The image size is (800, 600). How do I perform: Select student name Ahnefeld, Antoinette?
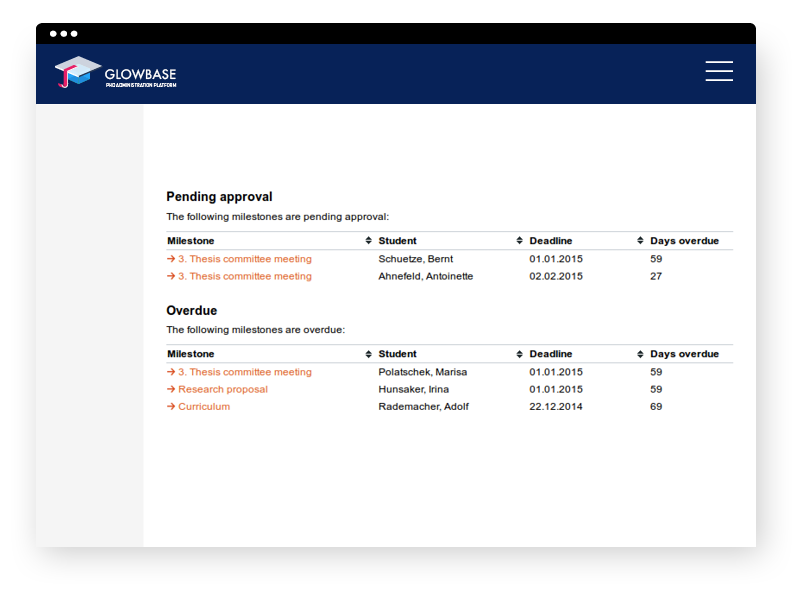tap(426, 276)
